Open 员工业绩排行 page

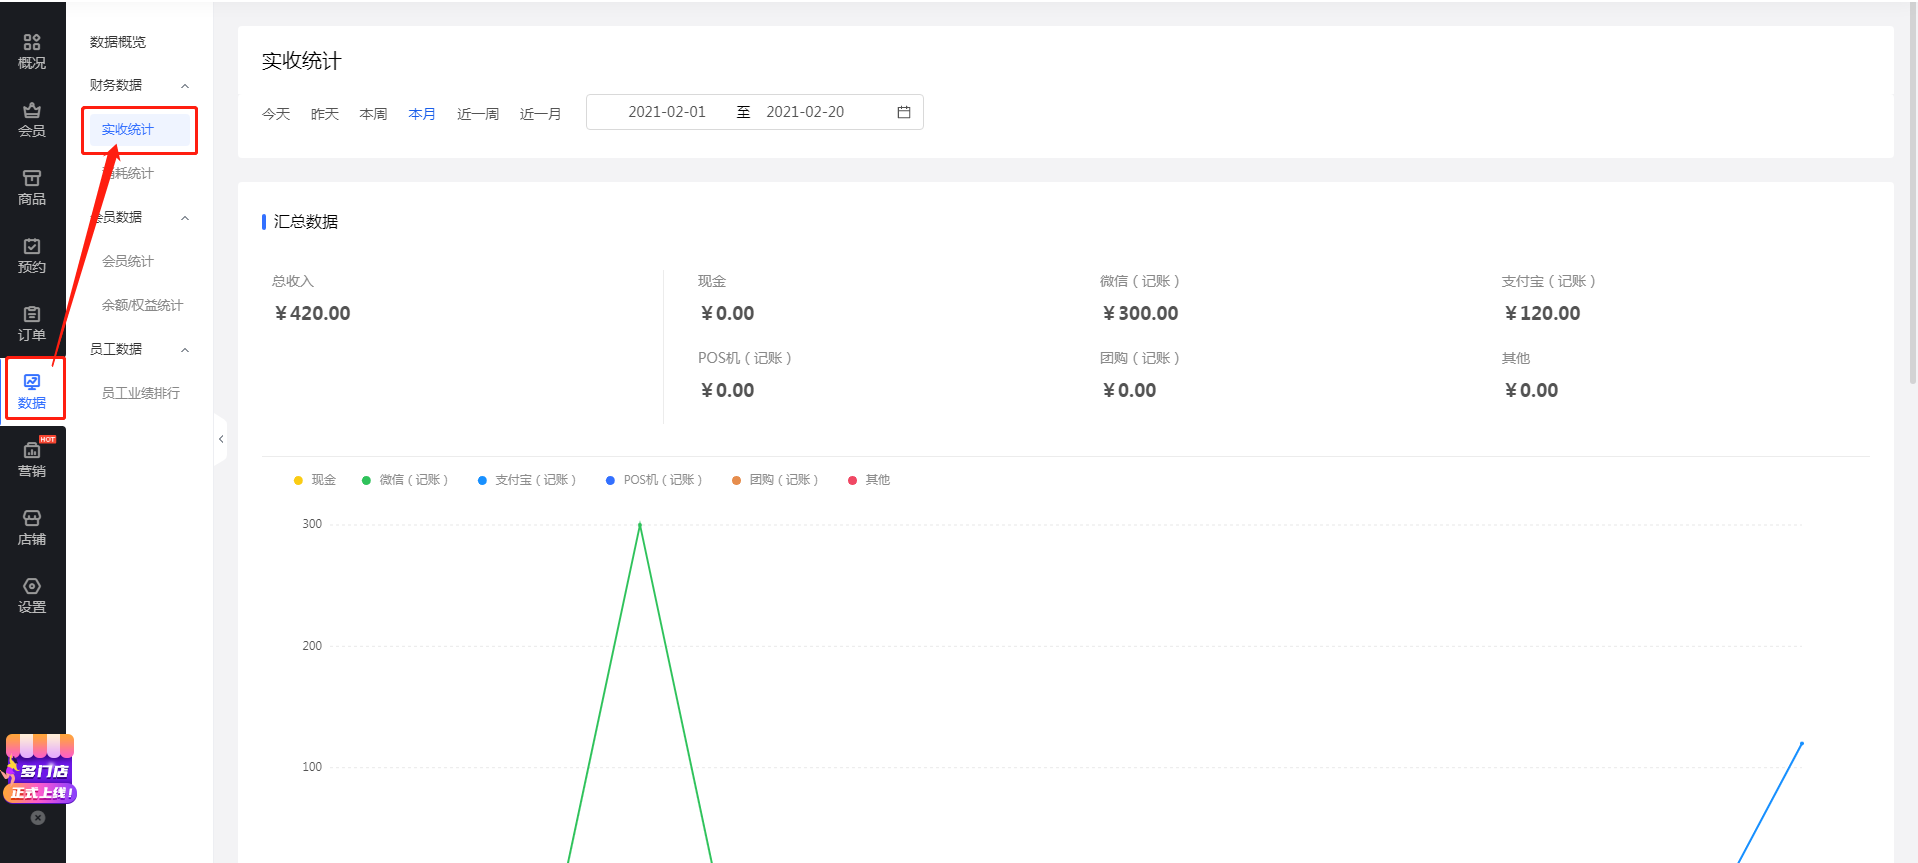pos(141,393)
